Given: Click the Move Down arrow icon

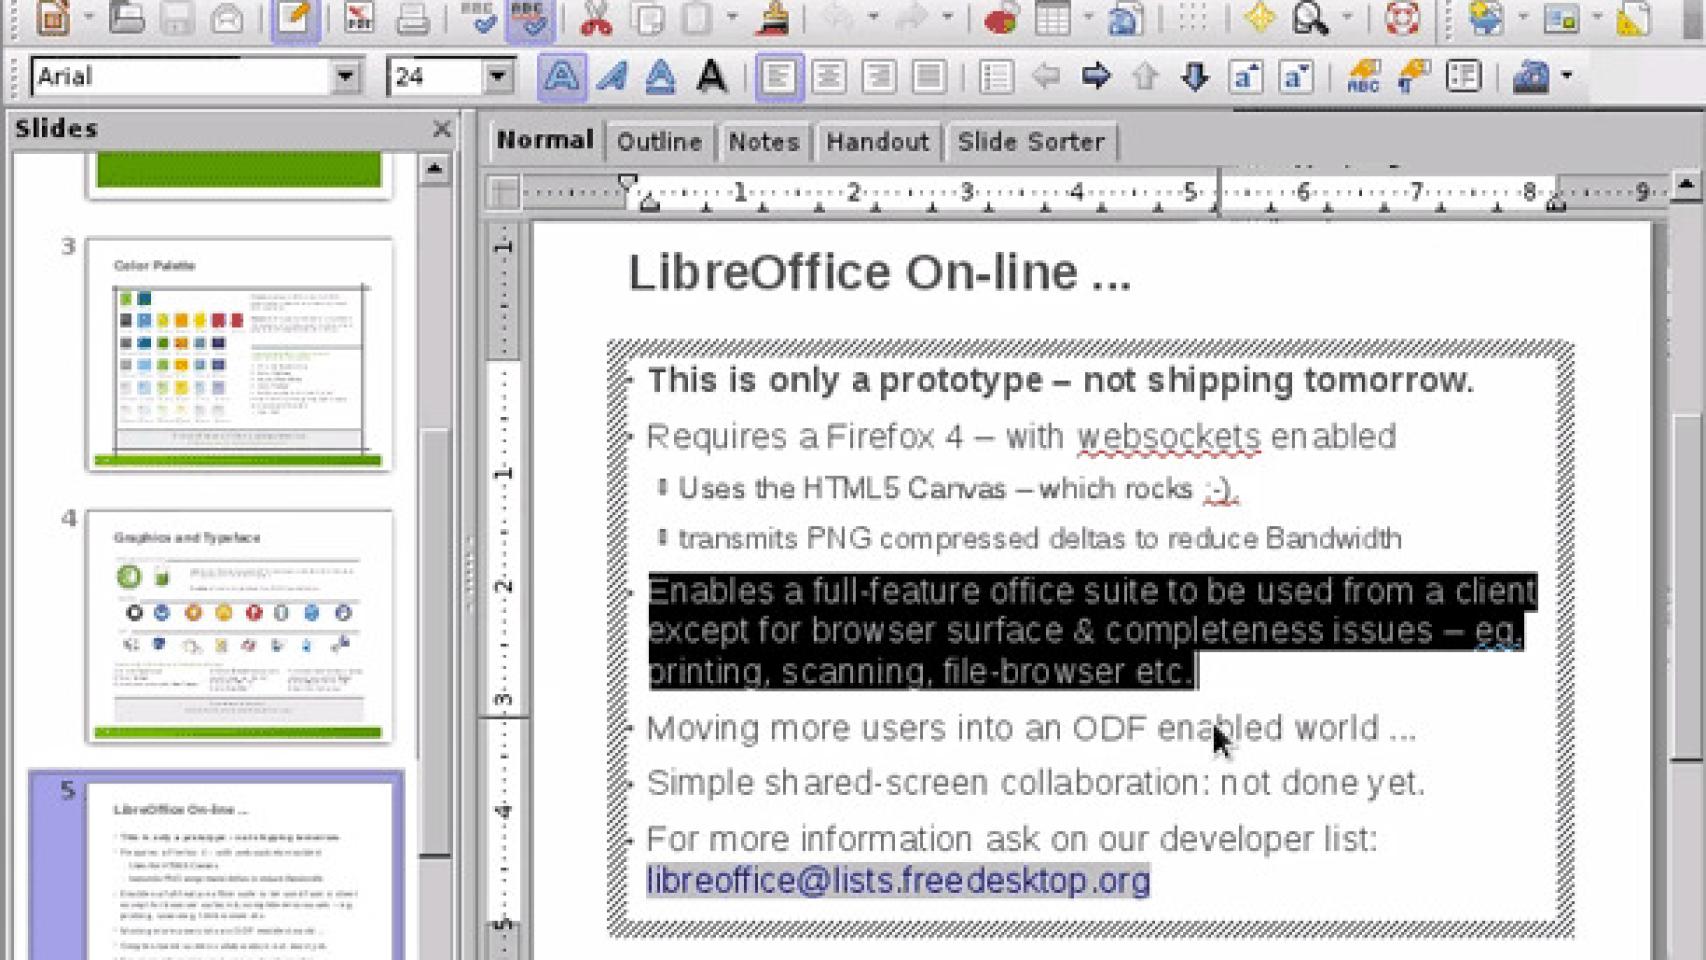Looking at the screenshot, I should pos(1196,77).
